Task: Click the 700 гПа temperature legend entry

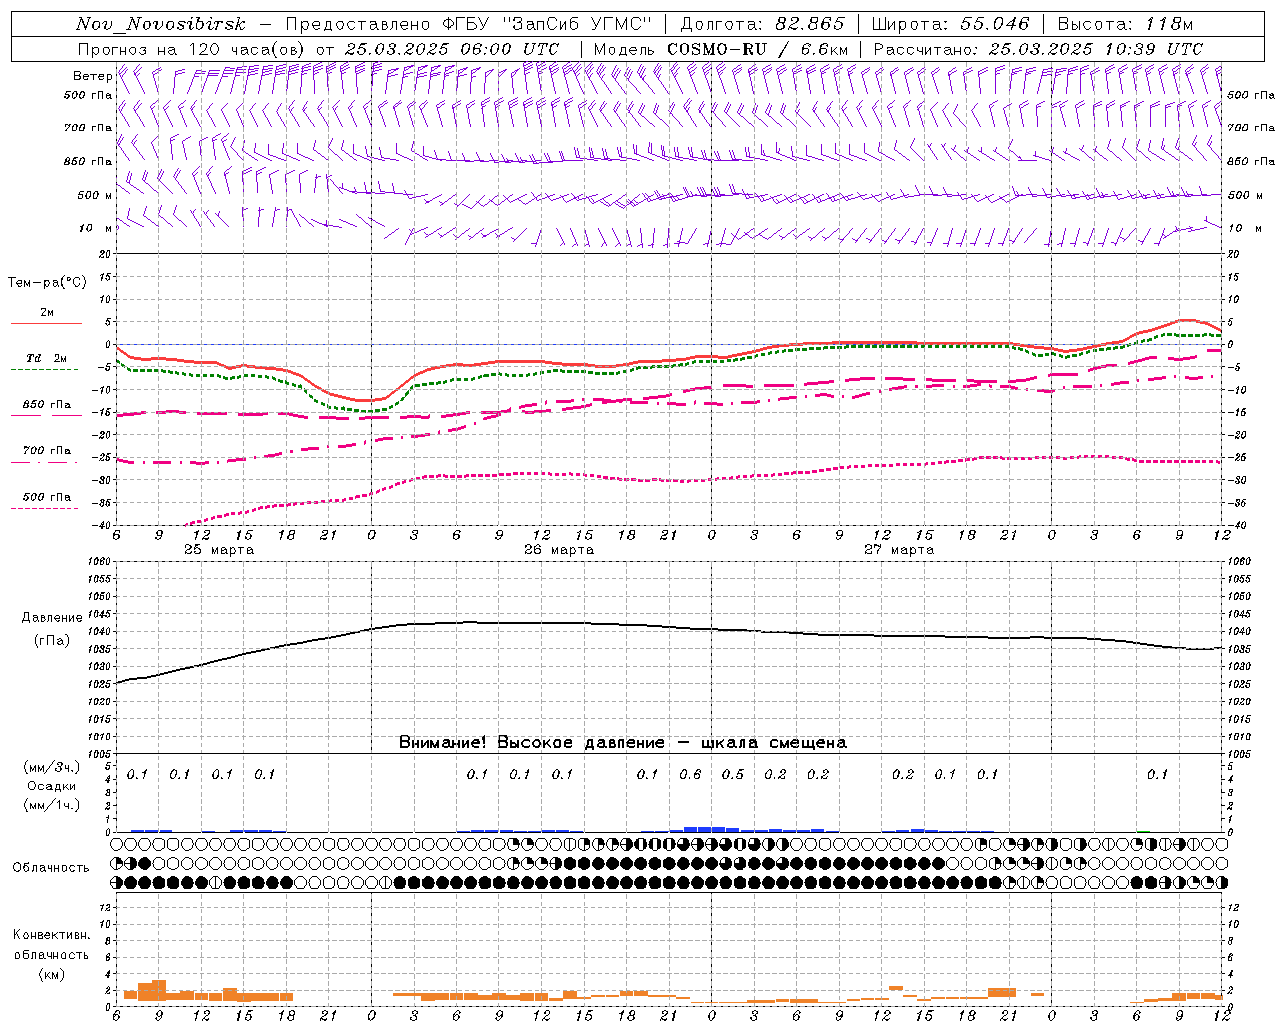Action: coord(47,451)
